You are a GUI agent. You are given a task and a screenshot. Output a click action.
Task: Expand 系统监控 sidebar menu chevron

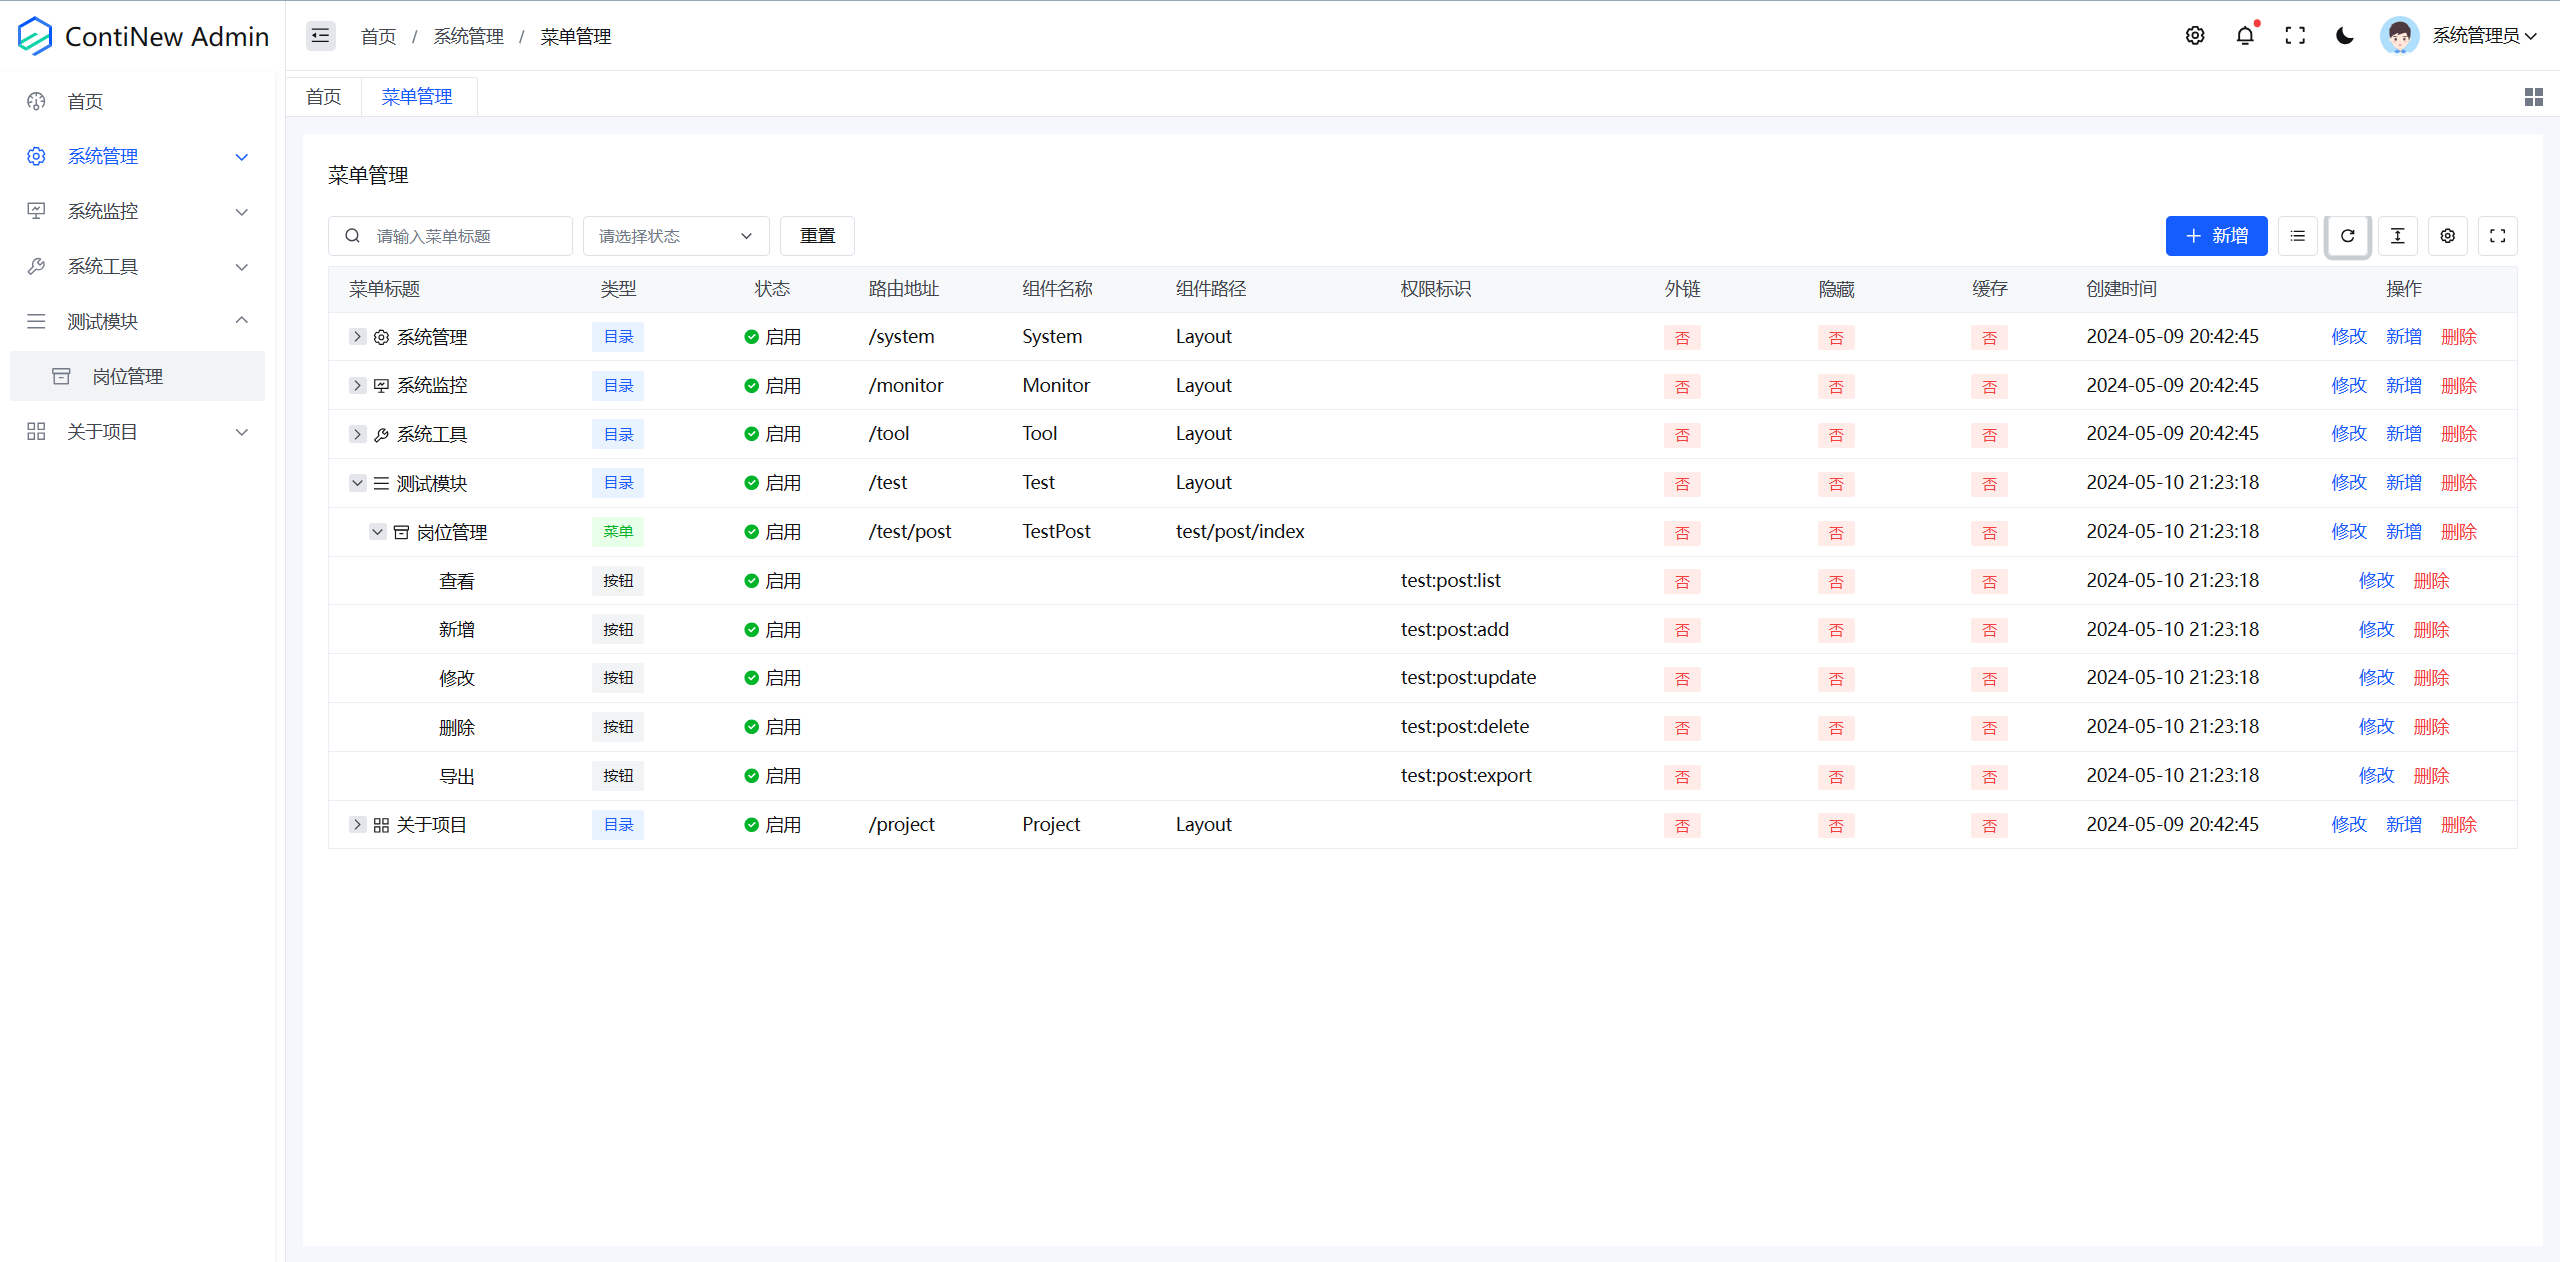241,211
